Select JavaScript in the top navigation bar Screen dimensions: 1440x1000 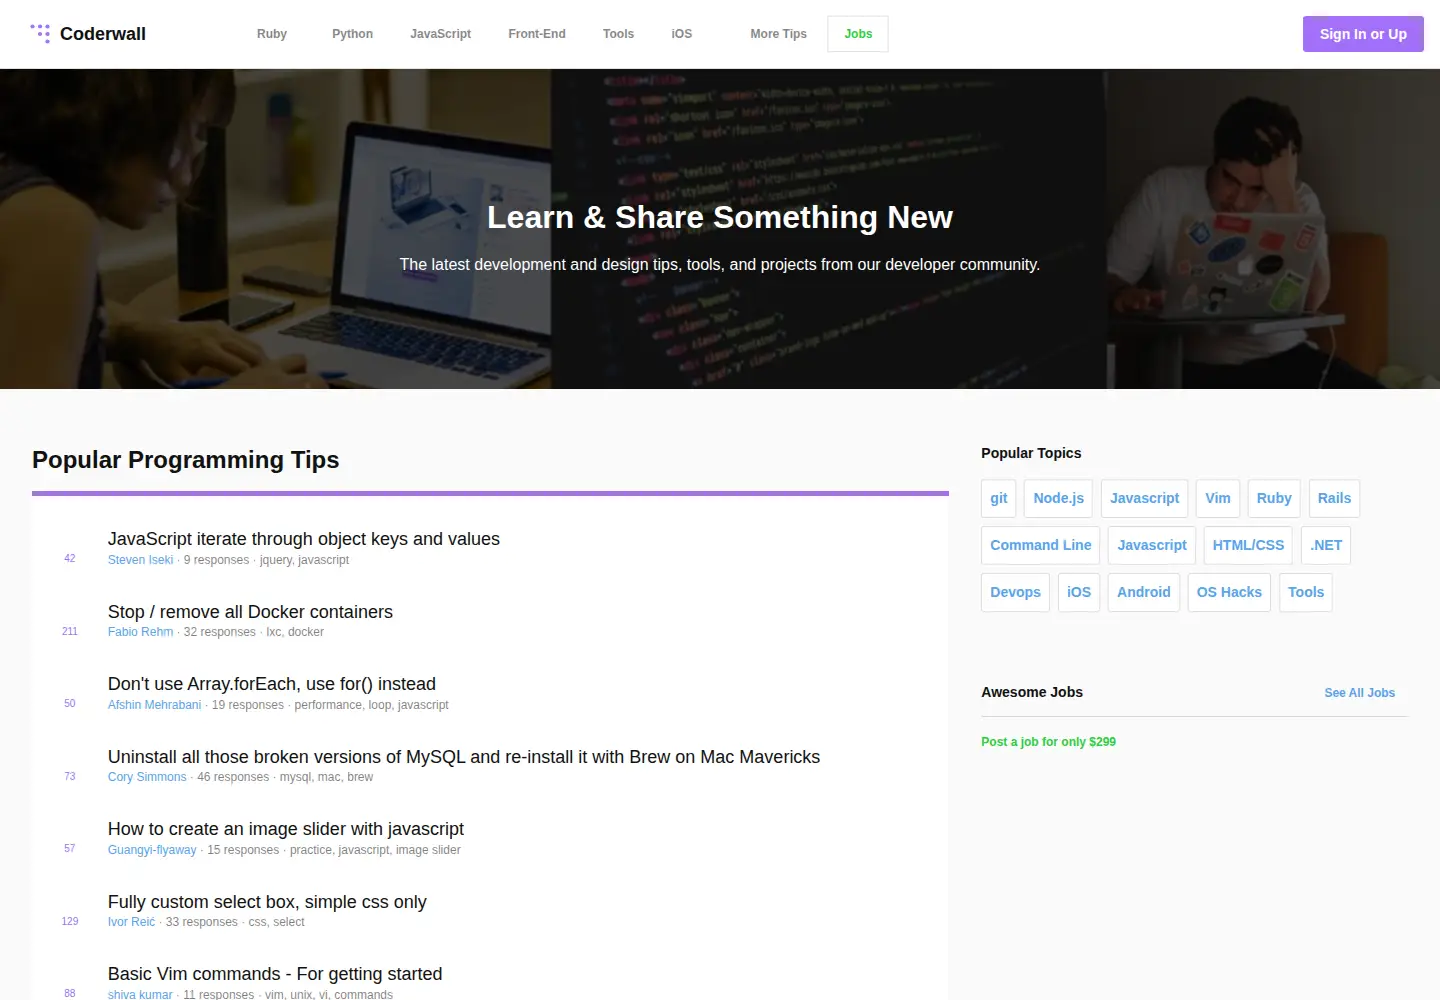(x=440, y=34)
